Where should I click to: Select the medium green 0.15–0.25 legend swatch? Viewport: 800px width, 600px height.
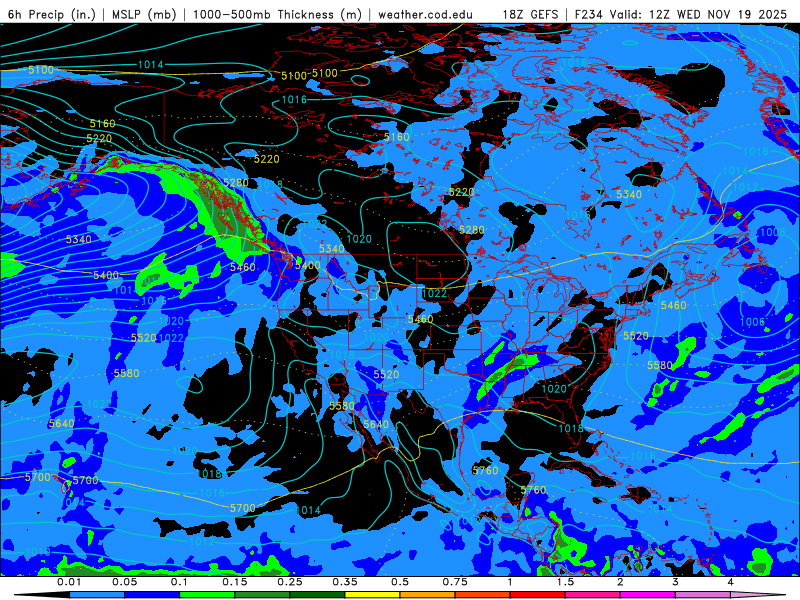[262, 595]
